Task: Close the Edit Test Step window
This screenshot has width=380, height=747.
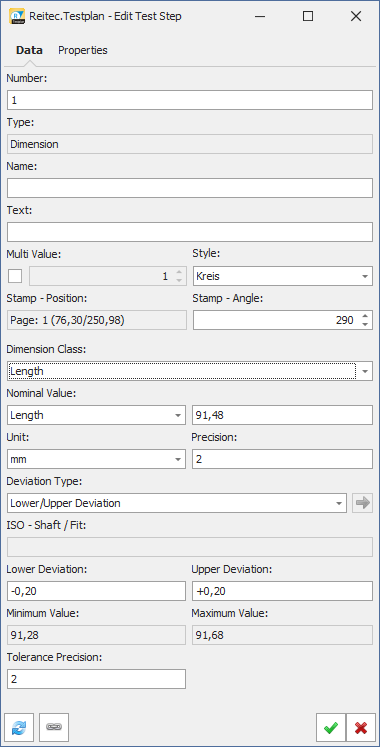Action: pyautogui.click(x=356, y=16)
